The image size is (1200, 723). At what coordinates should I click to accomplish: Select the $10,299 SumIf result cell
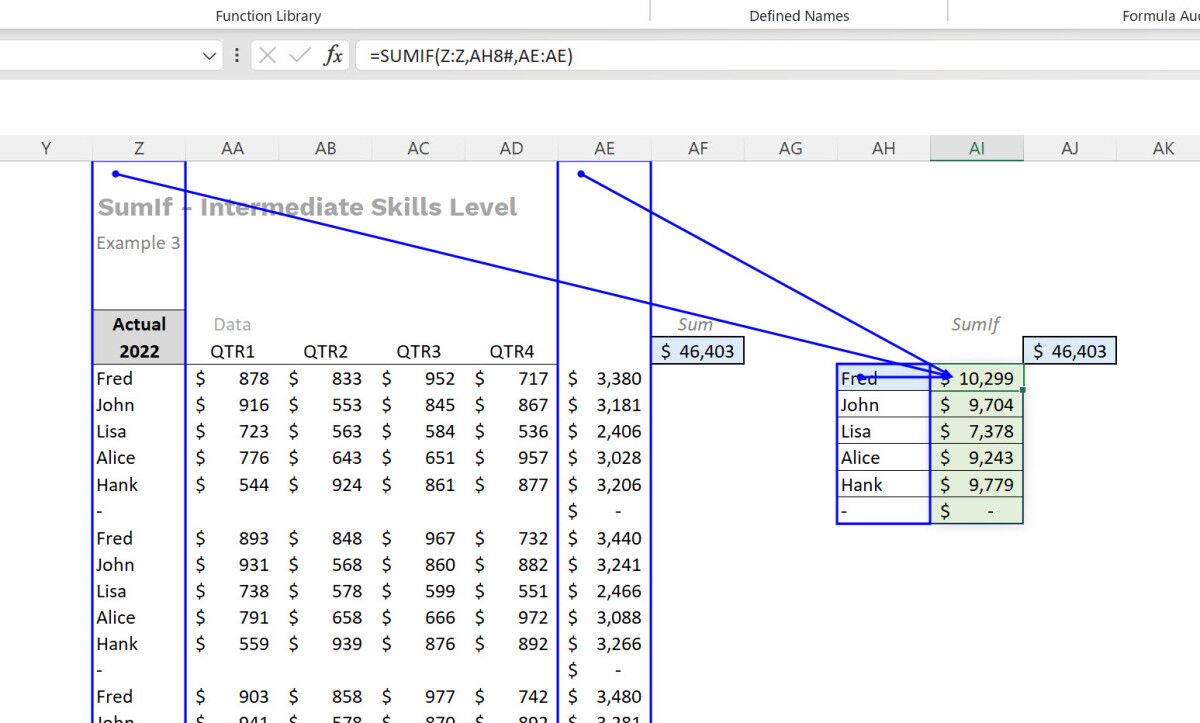(x=976, y=378)
